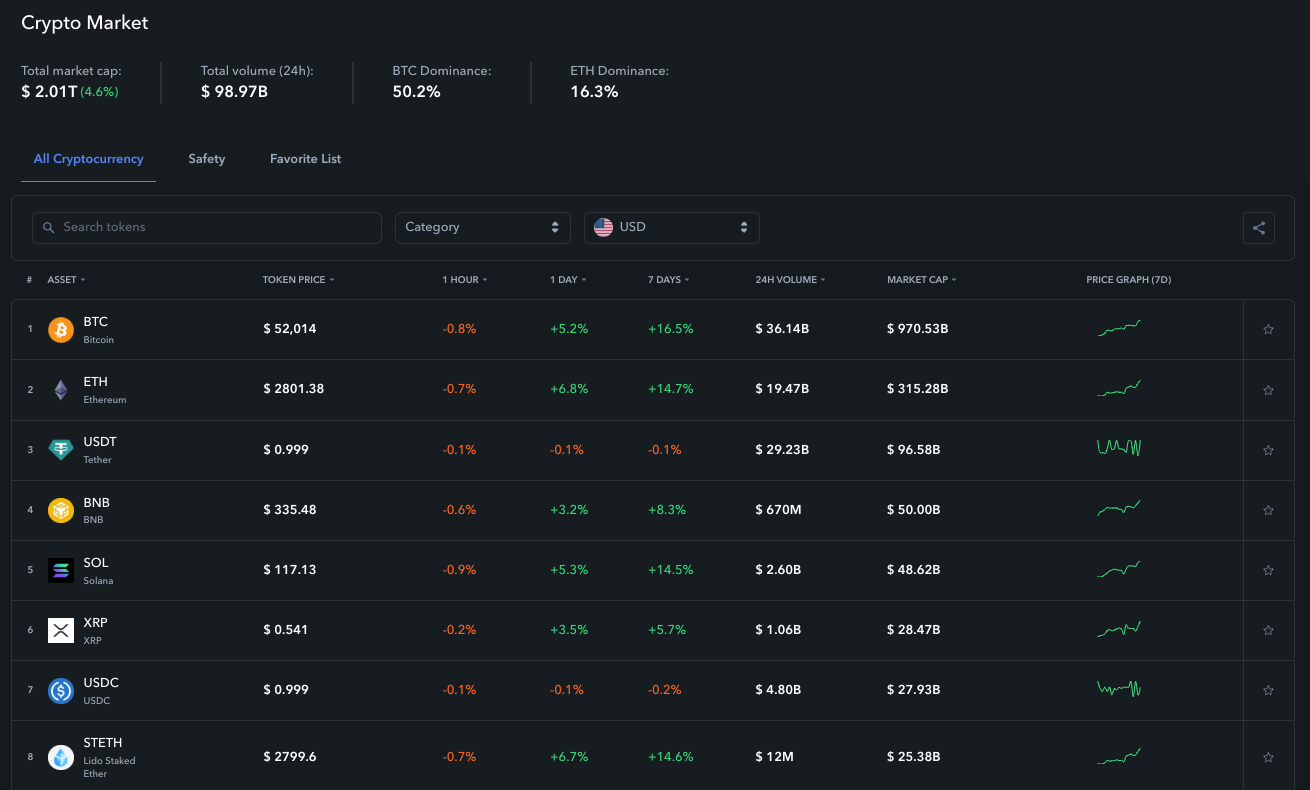
Task: Click the Bitcoin coin icon
Action: tap(60, 329)
